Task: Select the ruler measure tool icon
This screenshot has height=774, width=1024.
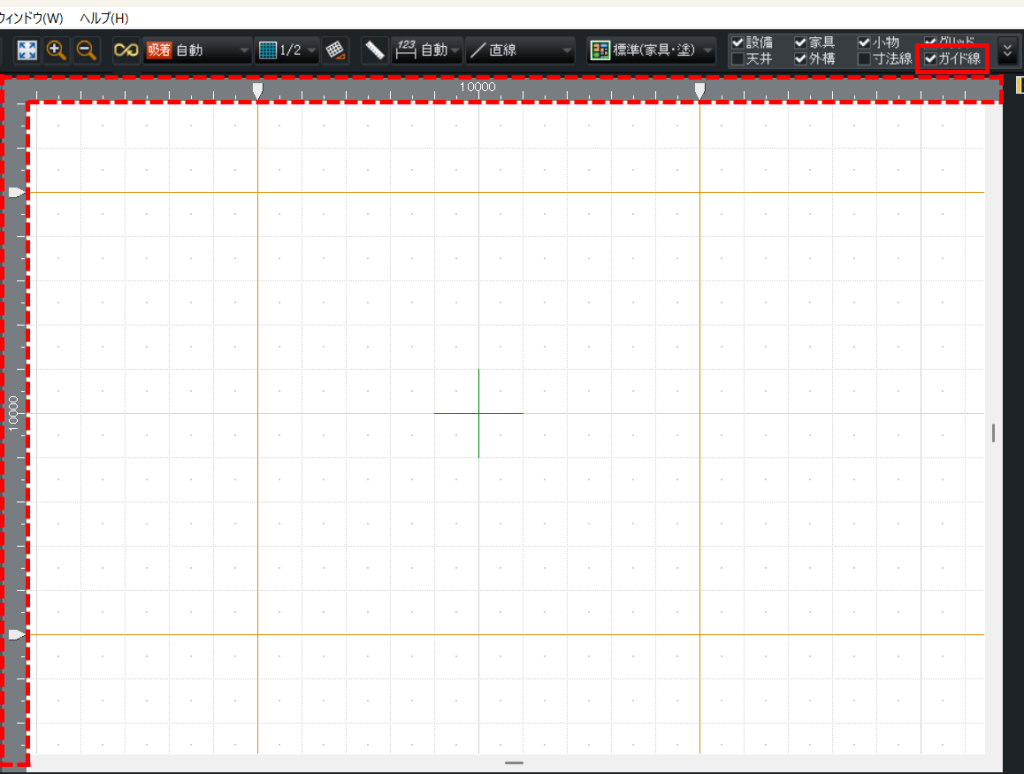Action: (375, 50)
